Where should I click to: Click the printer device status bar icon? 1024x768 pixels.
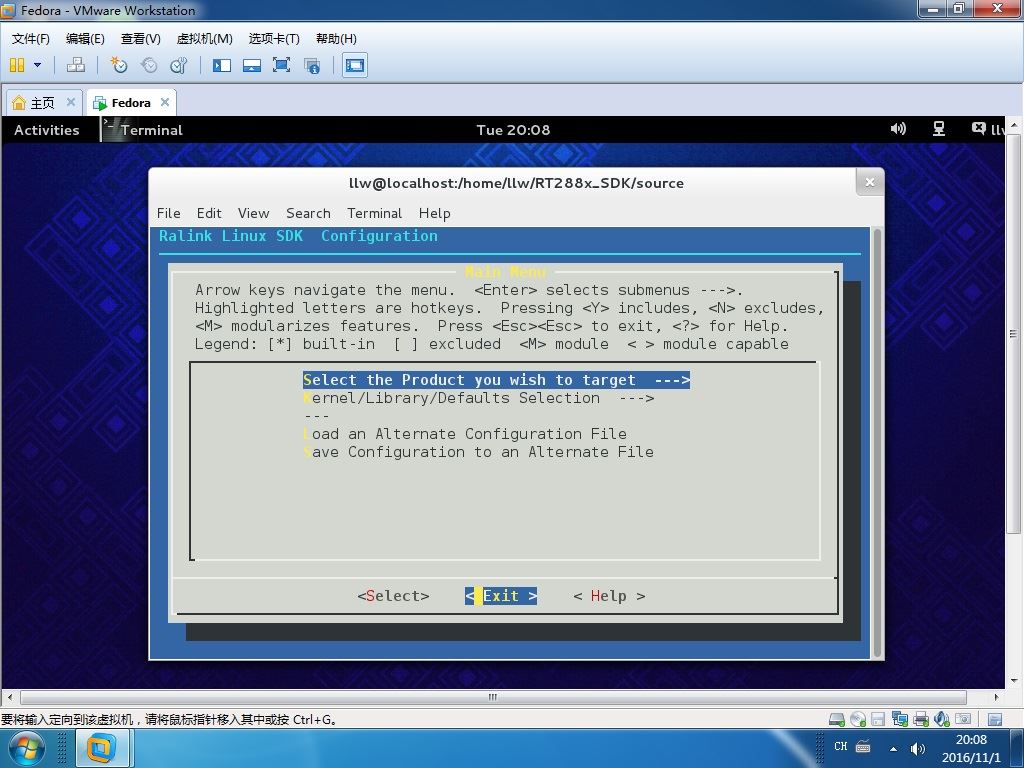[920, 719]
